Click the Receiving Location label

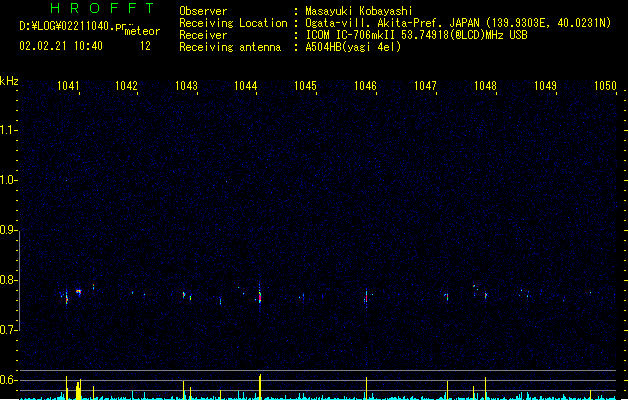[x=233, y=23]
